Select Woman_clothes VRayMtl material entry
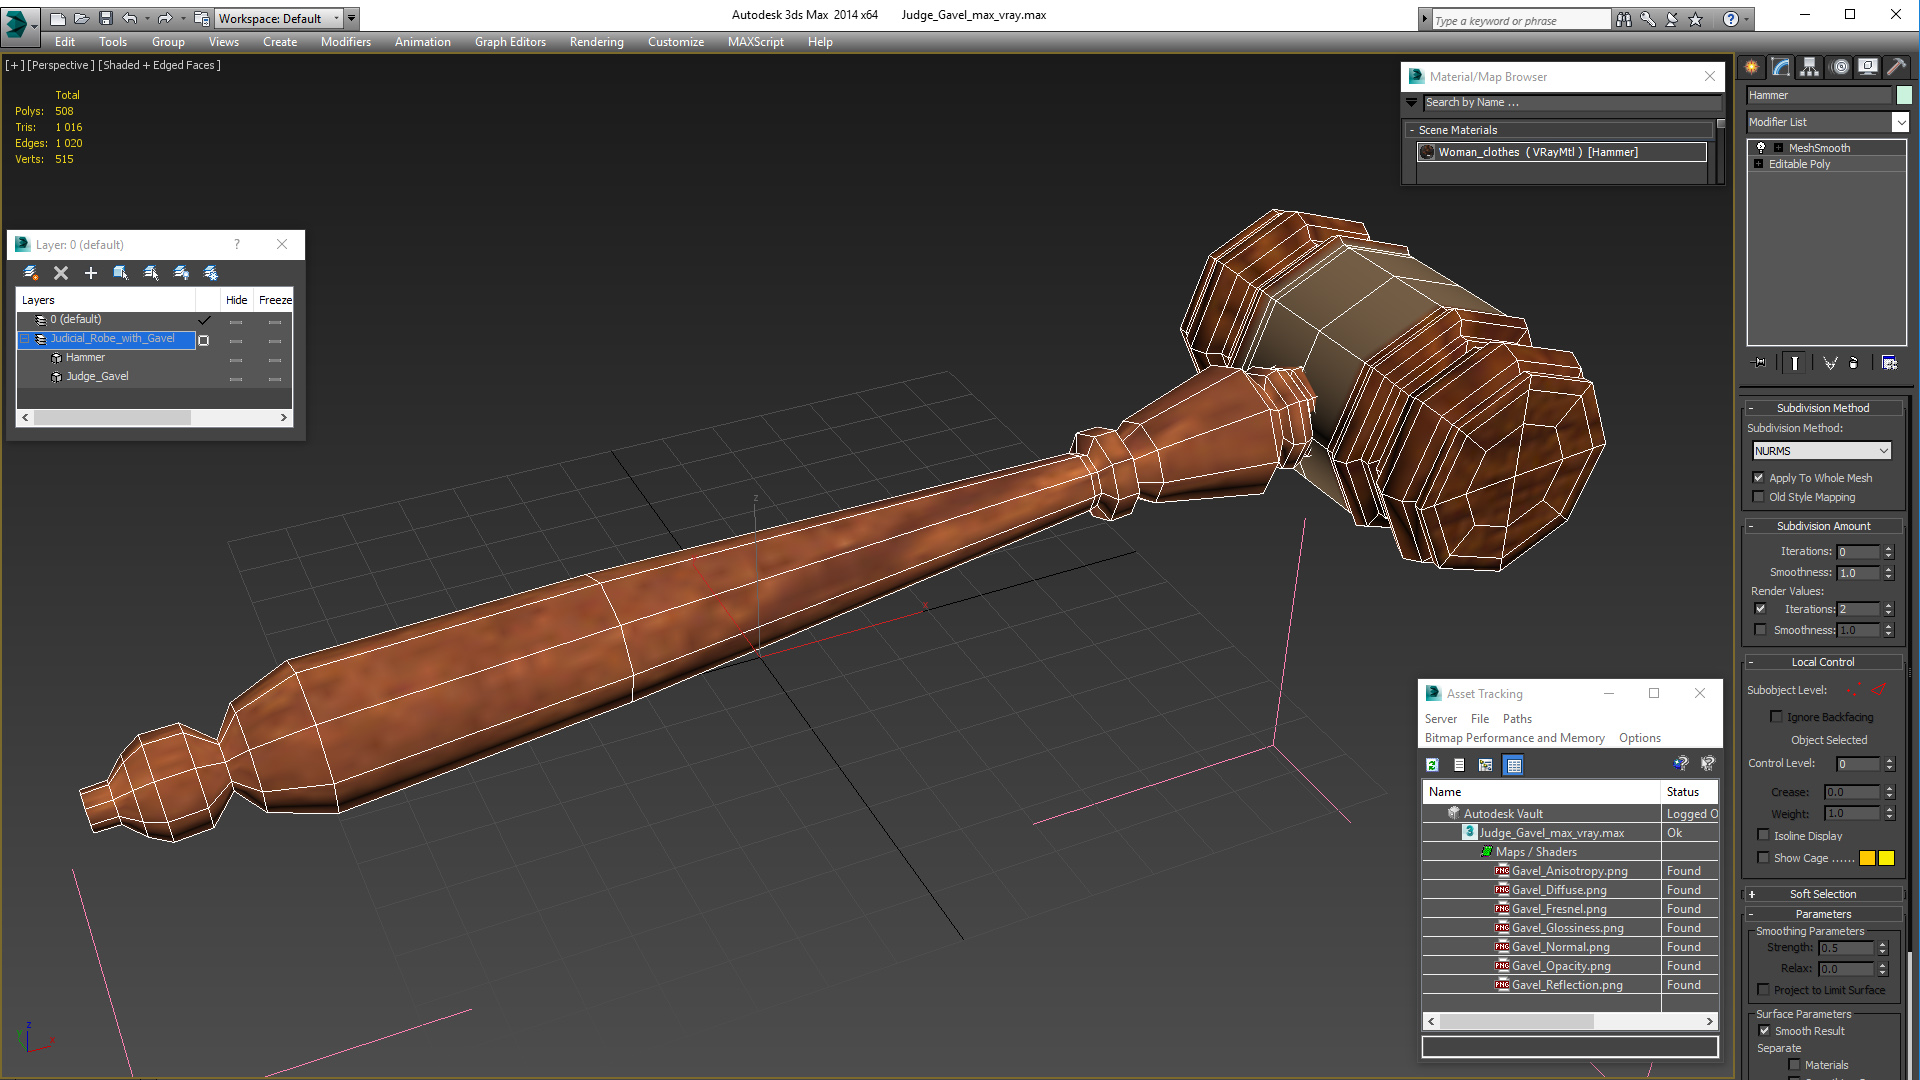 (x=1562, y=152)
